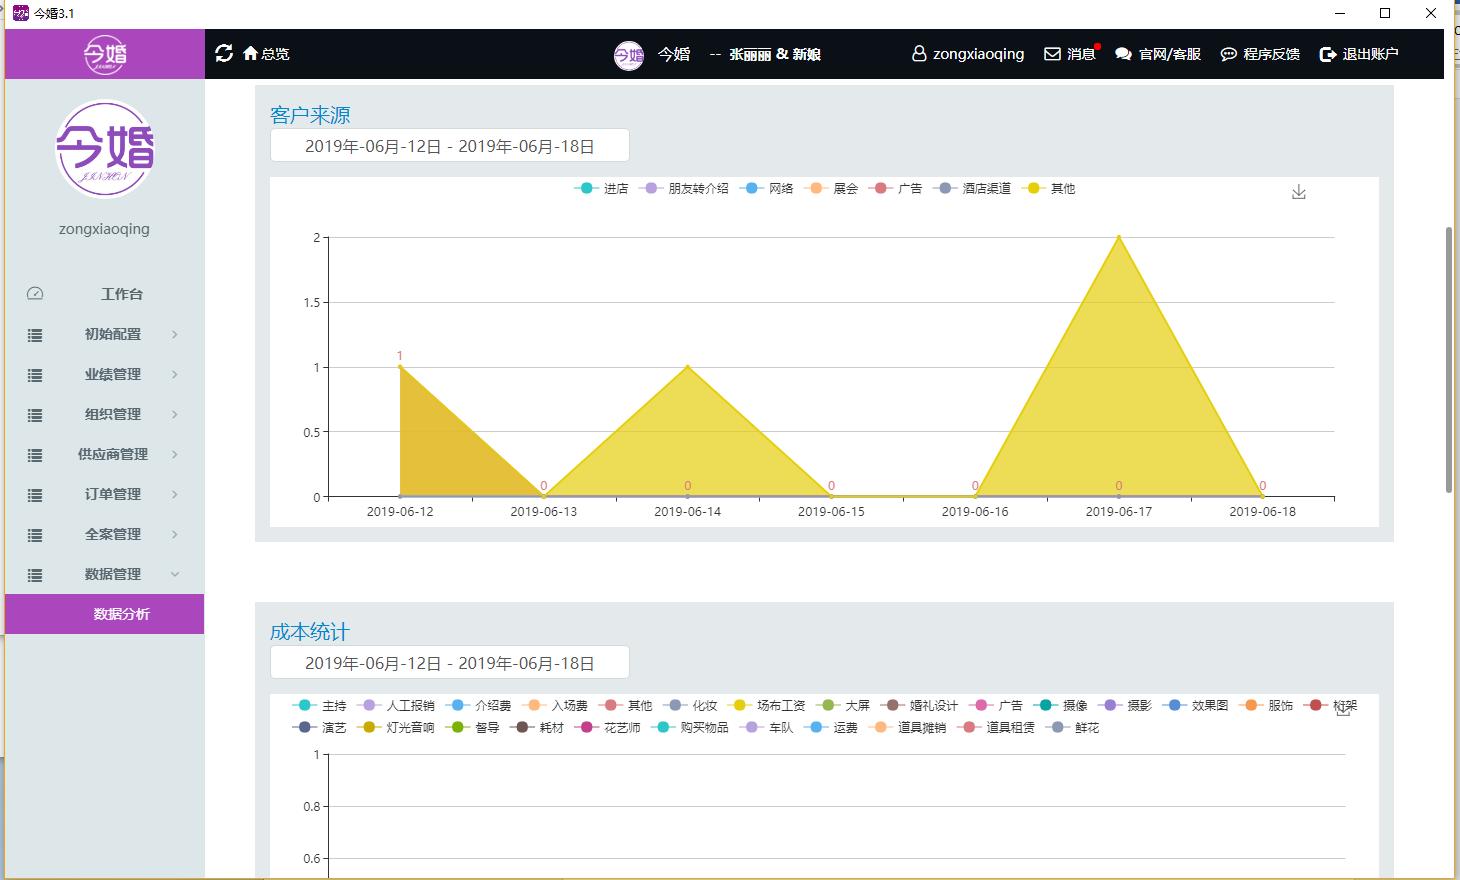Open the official site/customer service chat icon

pos(1123,54)
